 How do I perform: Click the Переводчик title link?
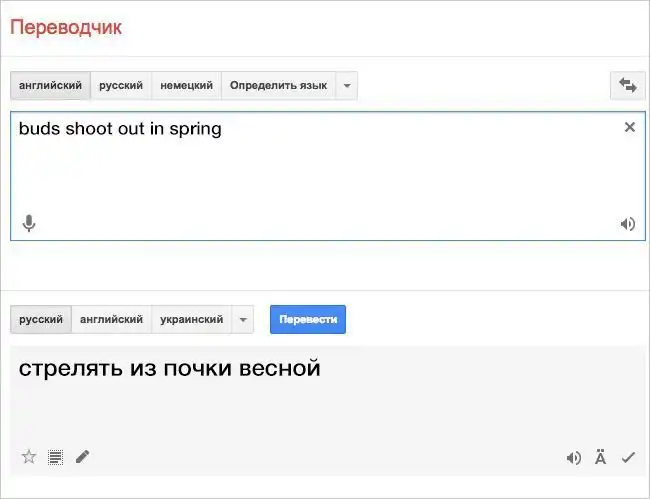tap(66, 27)
